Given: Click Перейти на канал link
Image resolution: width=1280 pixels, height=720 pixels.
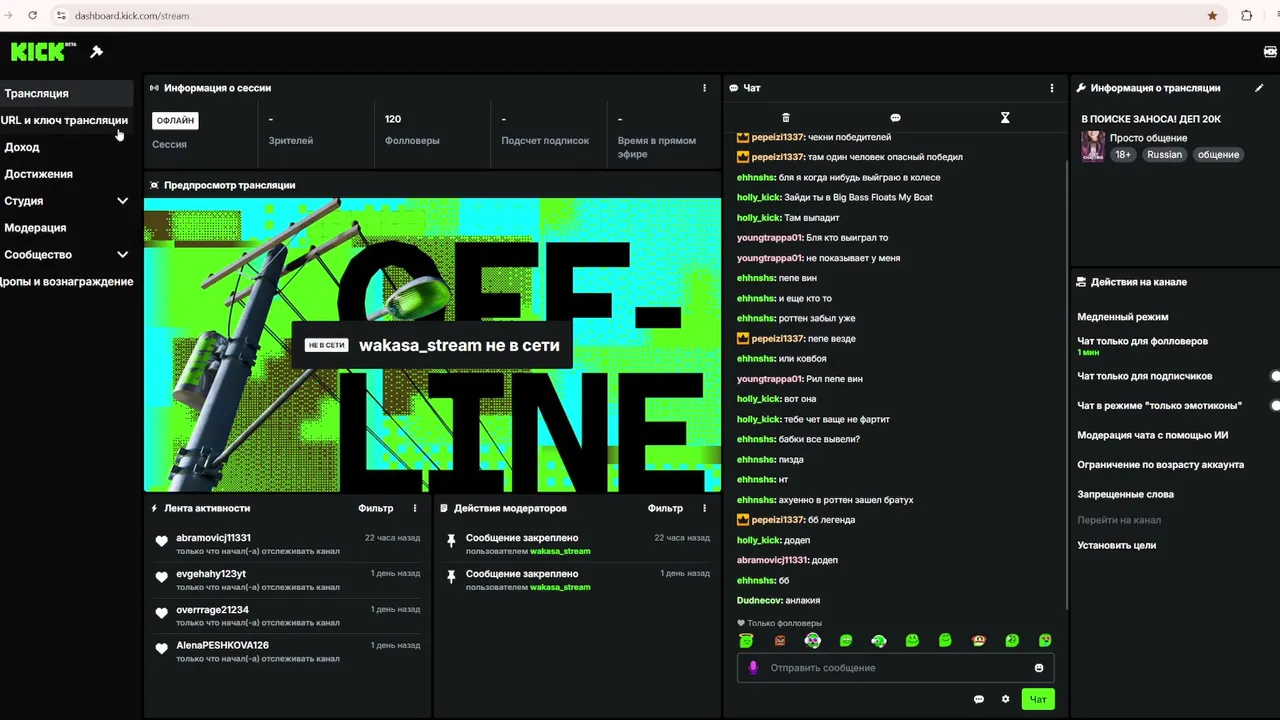Looking at the screenshot, I should coord(1119,520).
